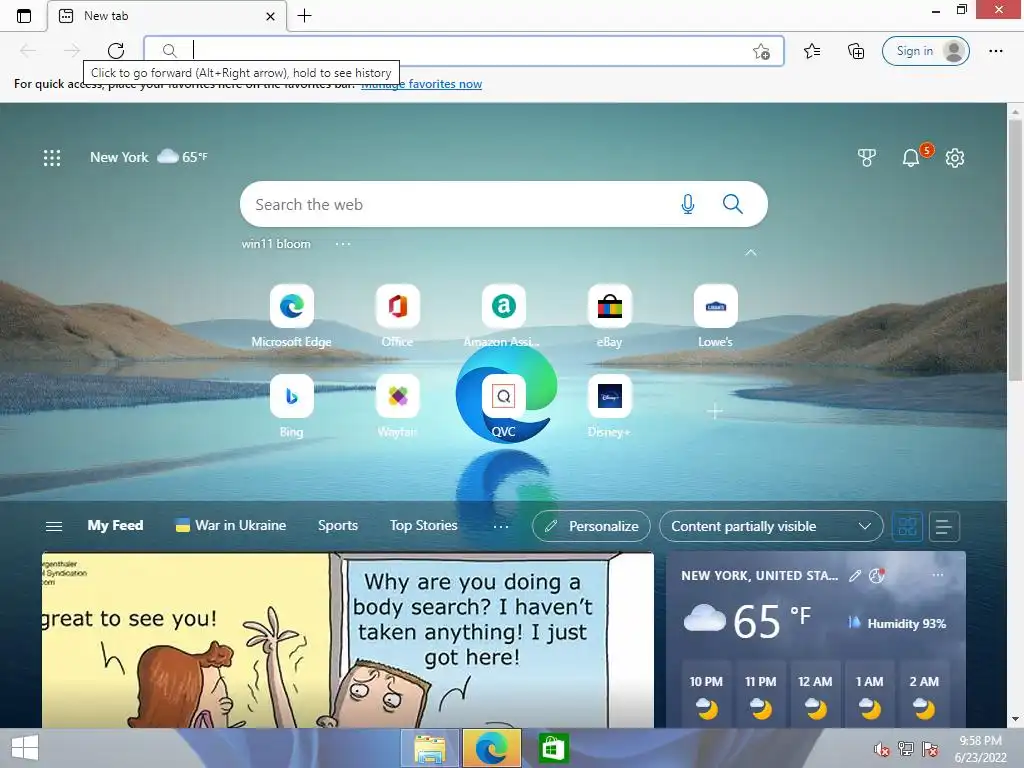Click the Edge taskbar button

(x=492, y=748)
